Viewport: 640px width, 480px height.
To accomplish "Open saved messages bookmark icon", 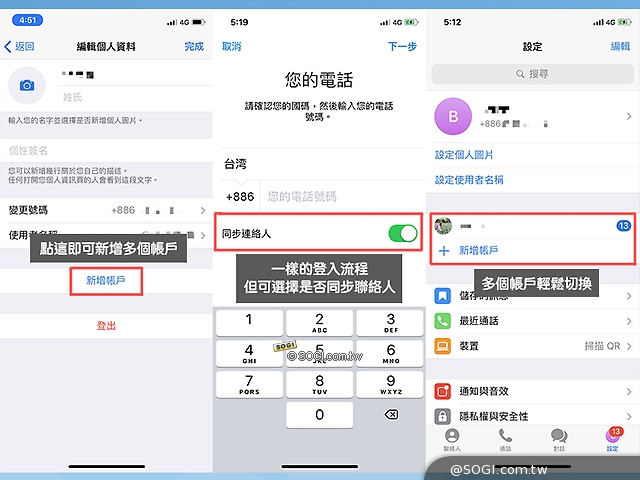I will (x=443, y=296).
